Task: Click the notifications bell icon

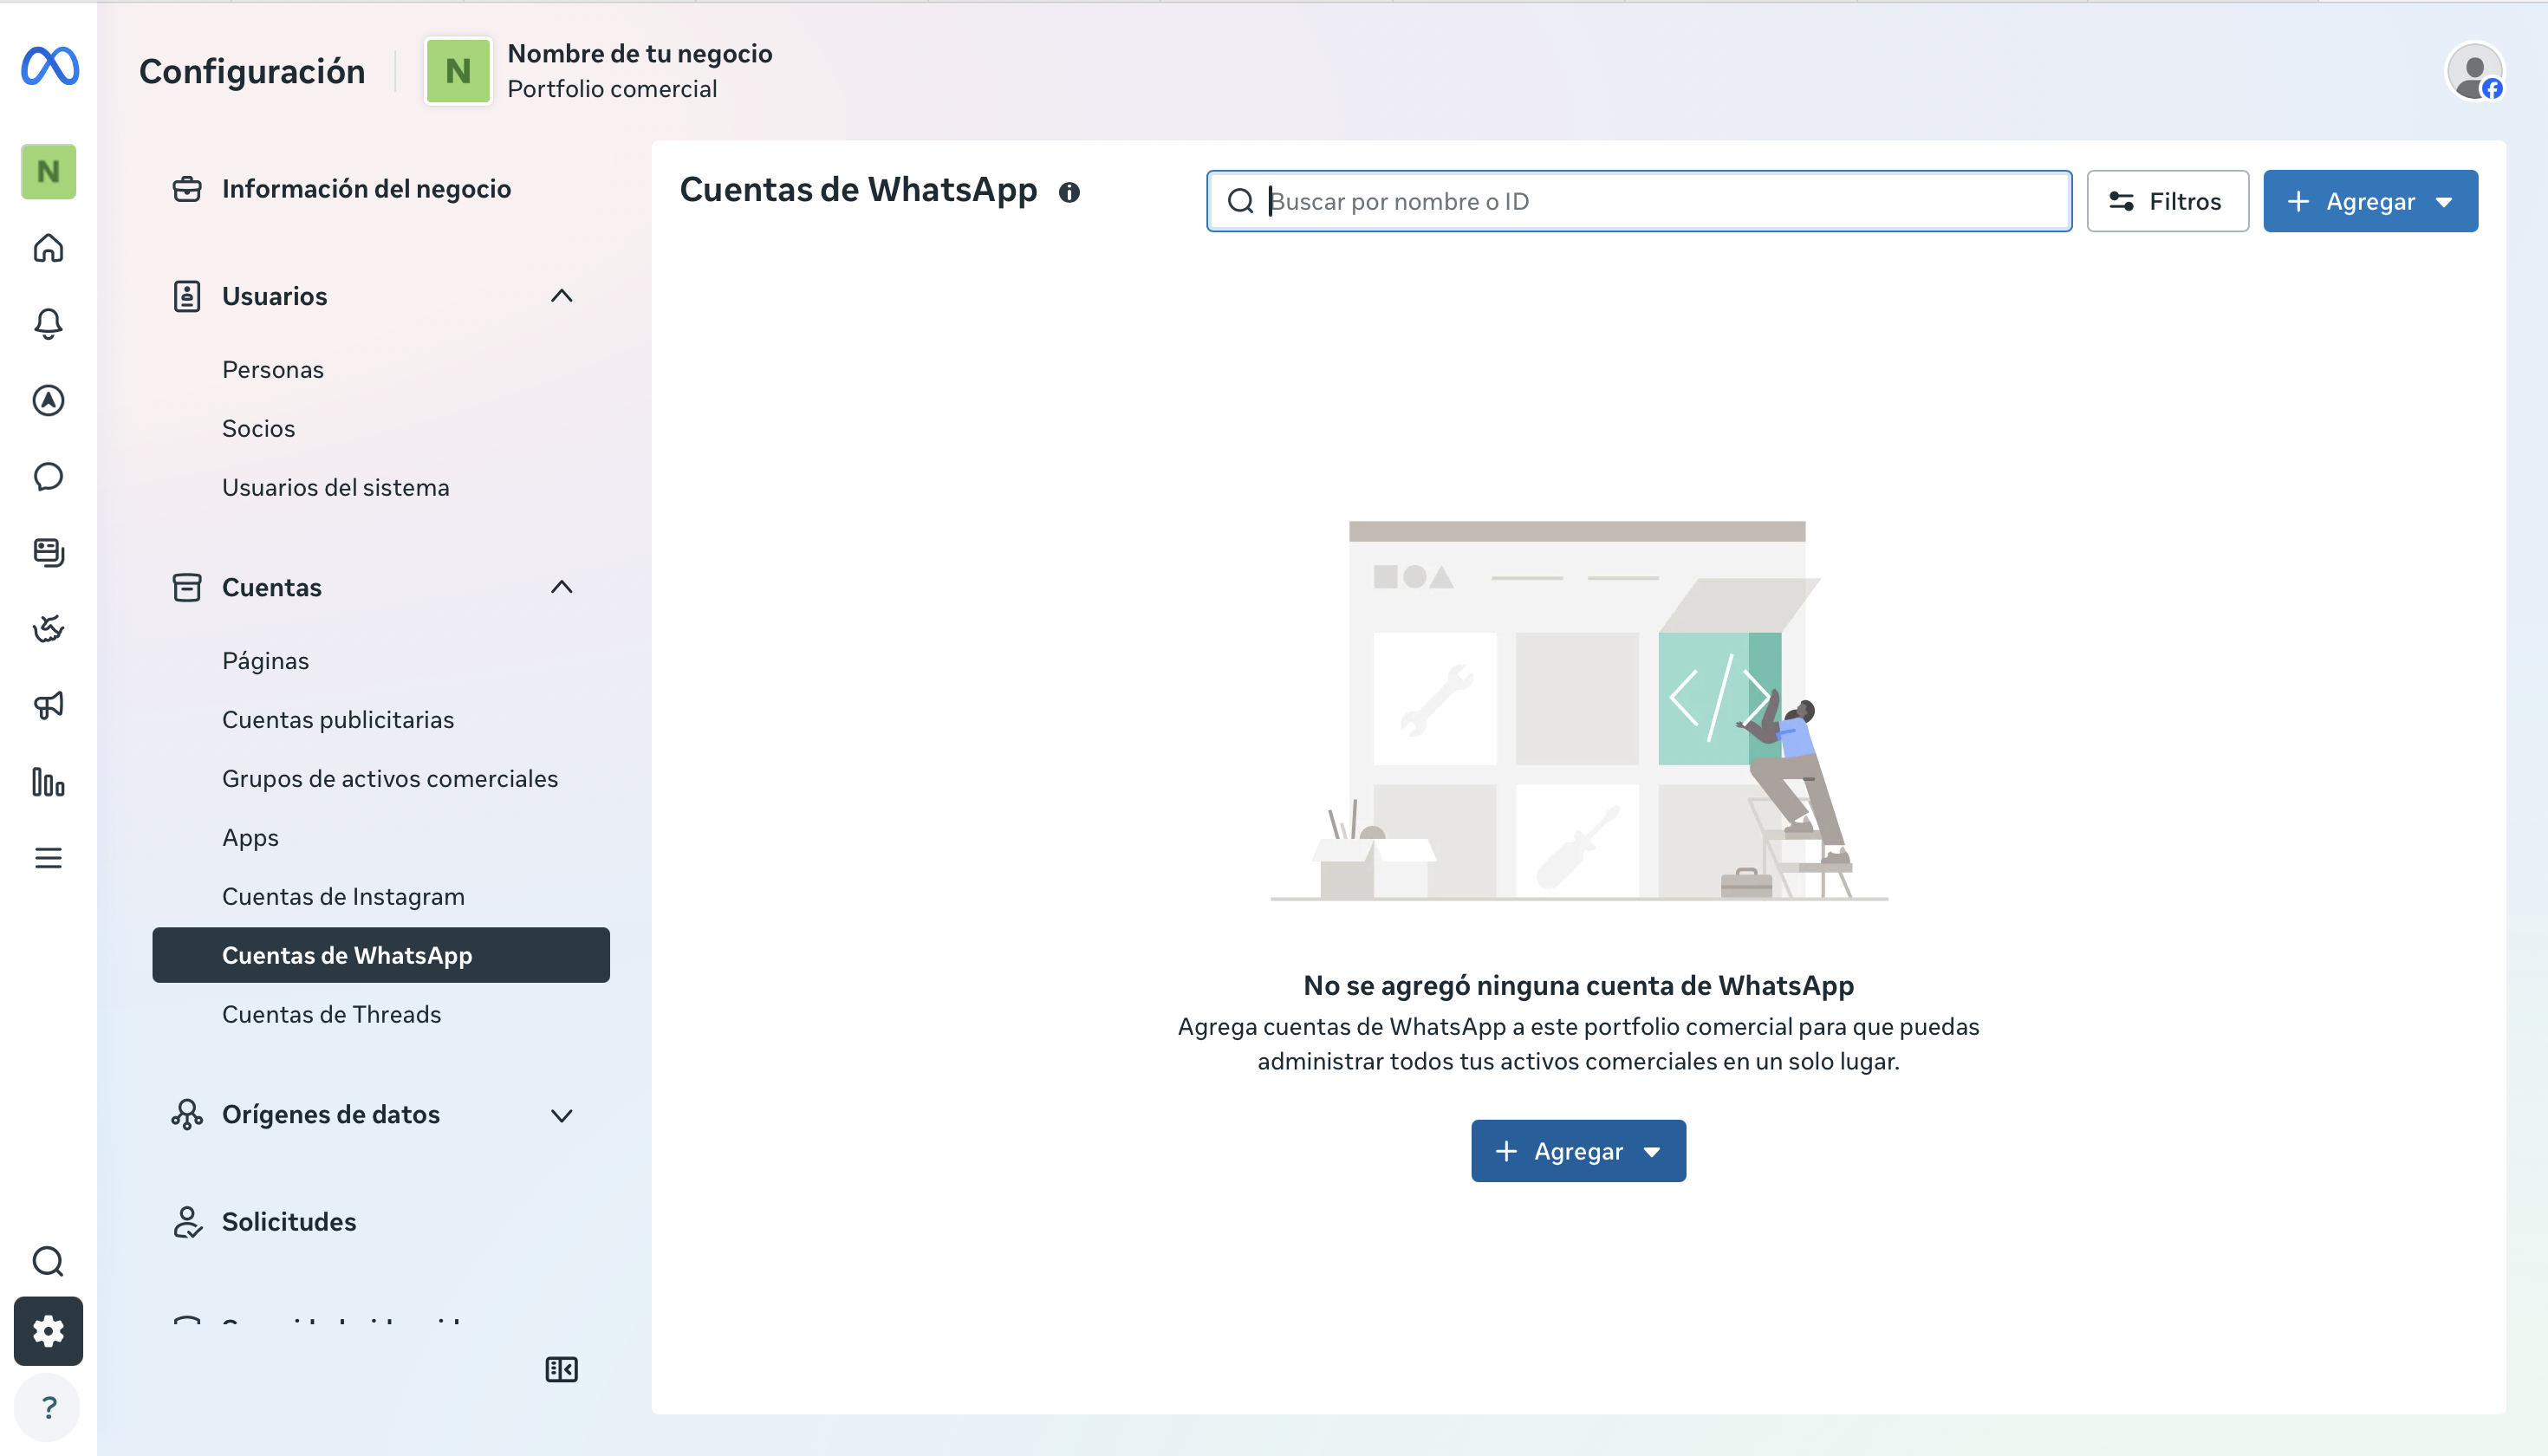Action: click(48, 324)
